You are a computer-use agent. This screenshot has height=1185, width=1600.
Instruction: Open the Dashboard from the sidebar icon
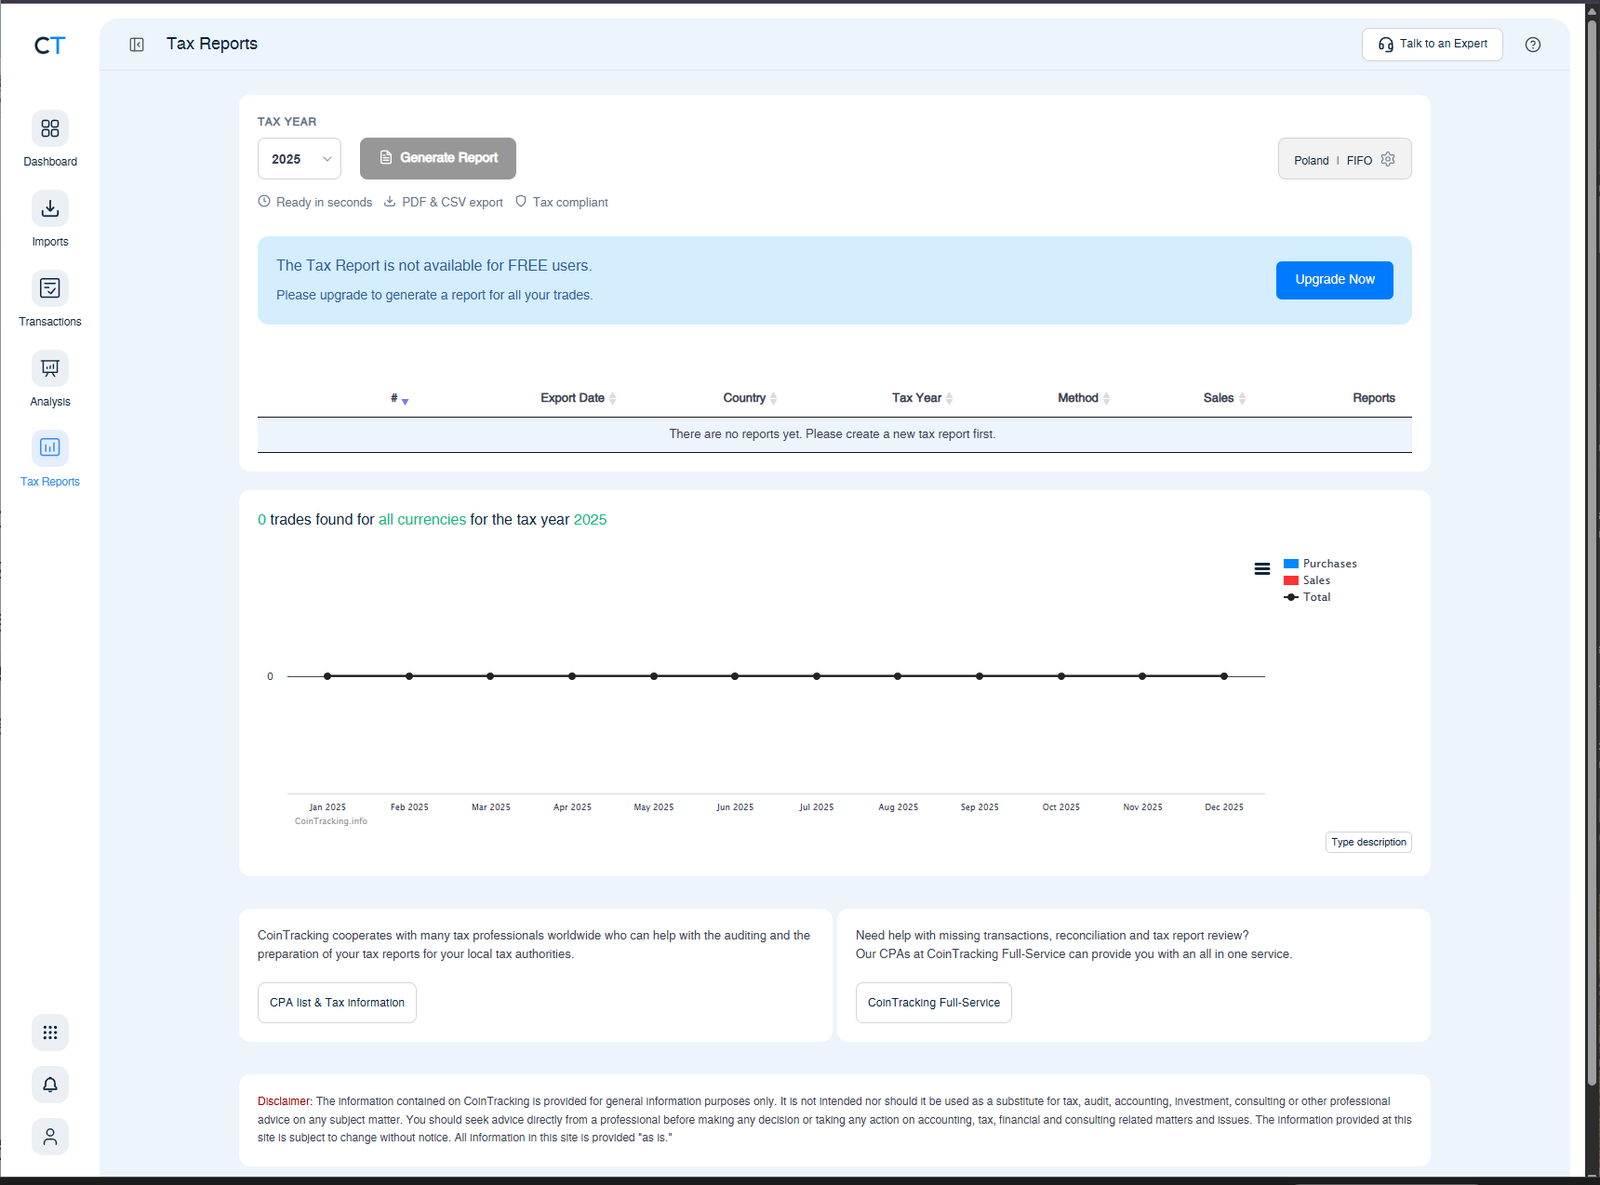pyautogui.click(x=50, y=128)
